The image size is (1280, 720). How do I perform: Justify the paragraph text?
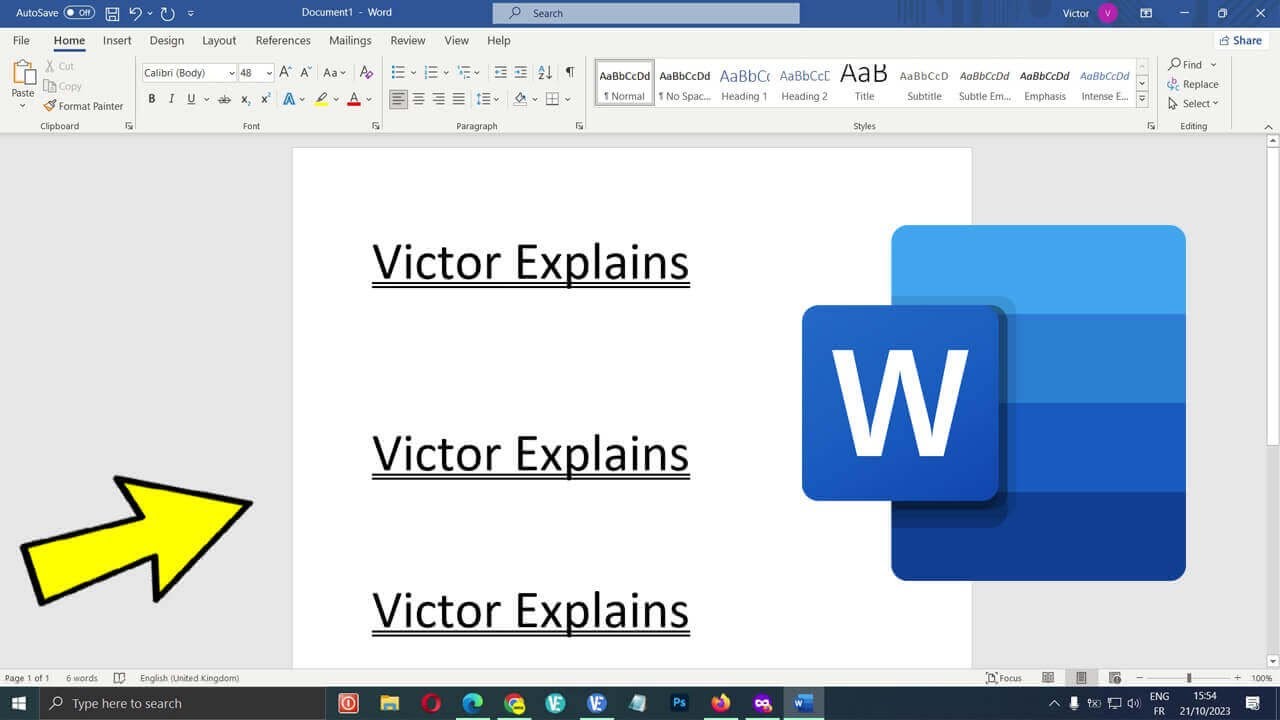[459, 99]
